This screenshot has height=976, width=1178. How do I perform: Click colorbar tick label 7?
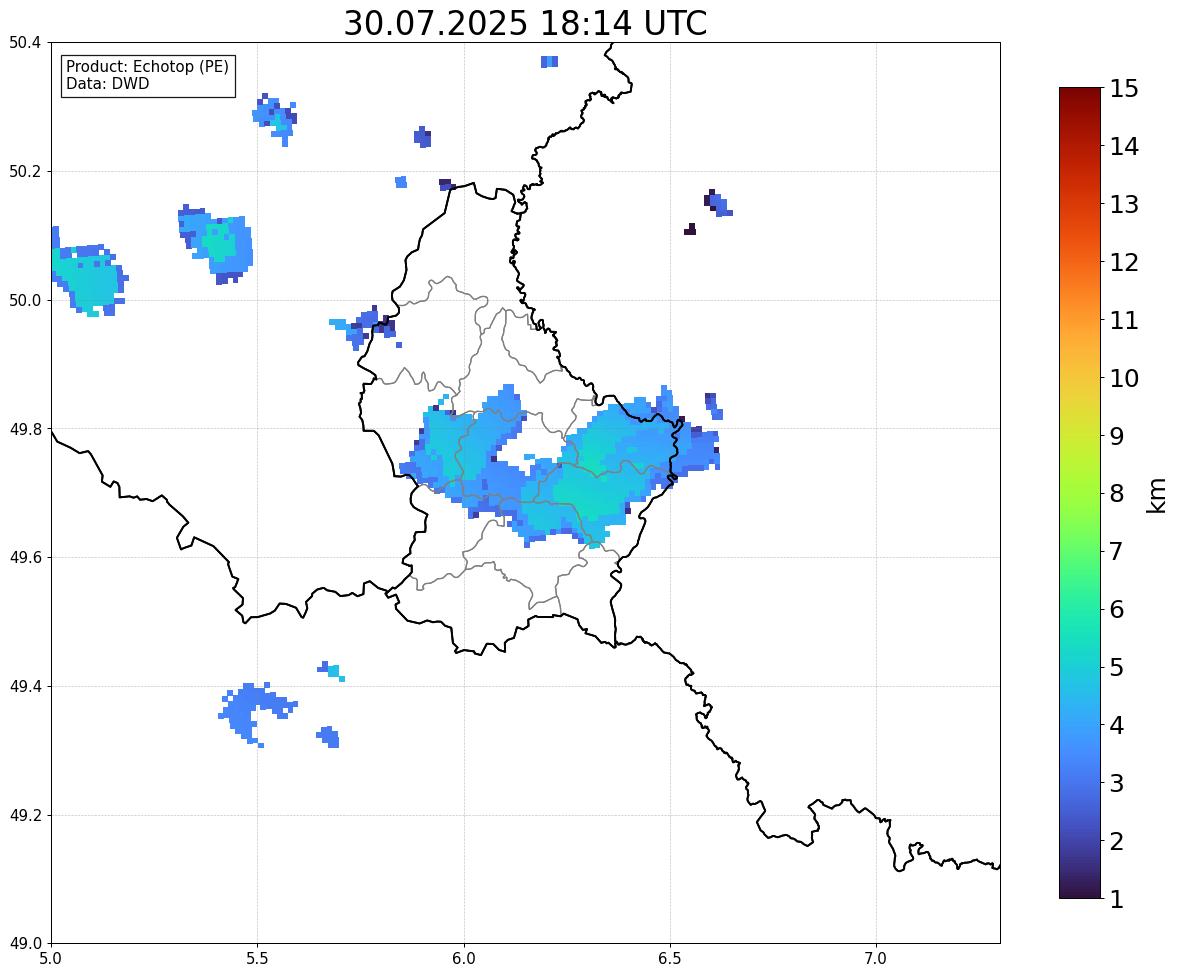(1117, 551)
